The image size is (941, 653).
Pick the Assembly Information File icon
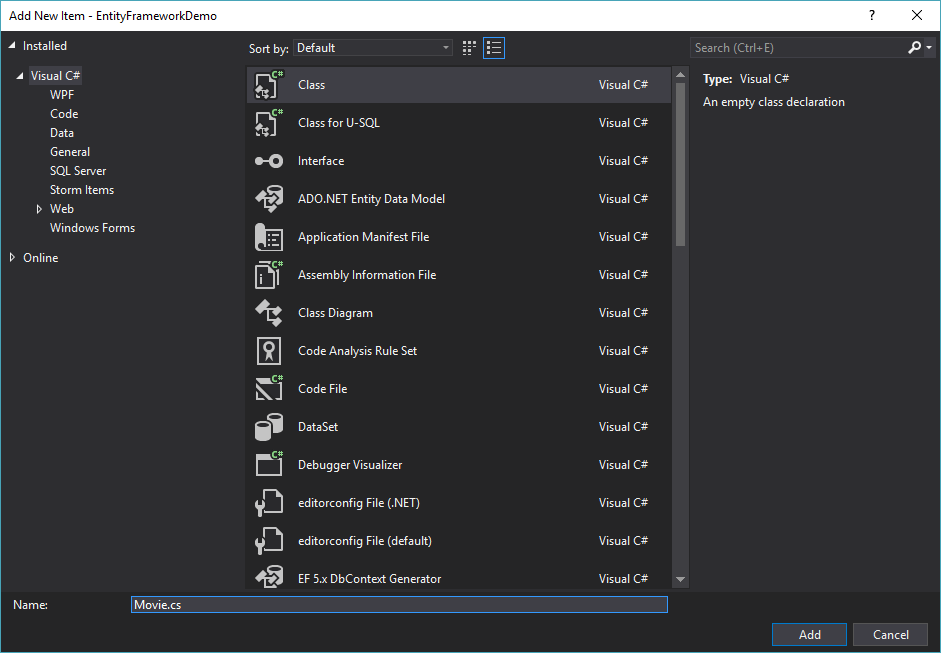(x=269, y=275)
